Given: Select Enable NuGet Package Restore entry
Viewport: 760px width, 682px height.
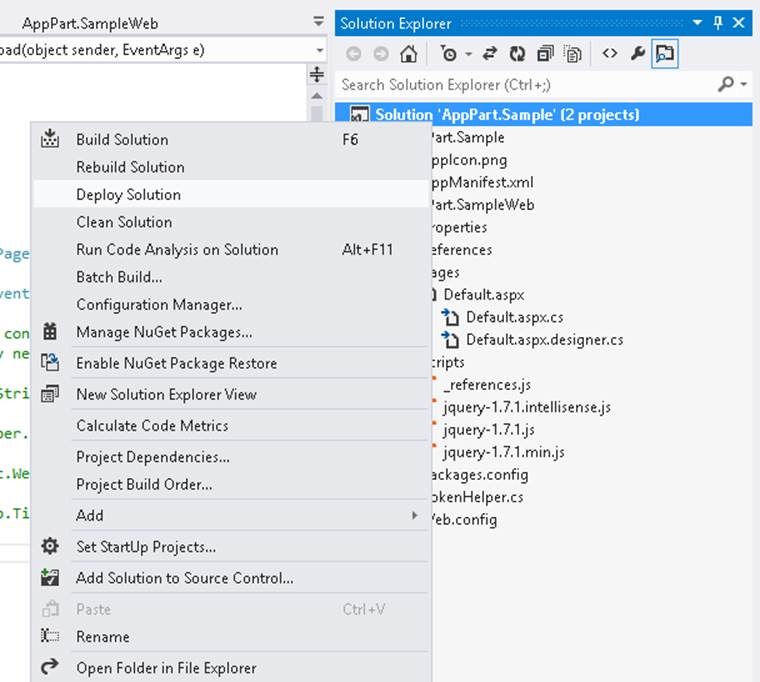Looking at the screenshot, I should pyautogui.click(x=176, y=364).
